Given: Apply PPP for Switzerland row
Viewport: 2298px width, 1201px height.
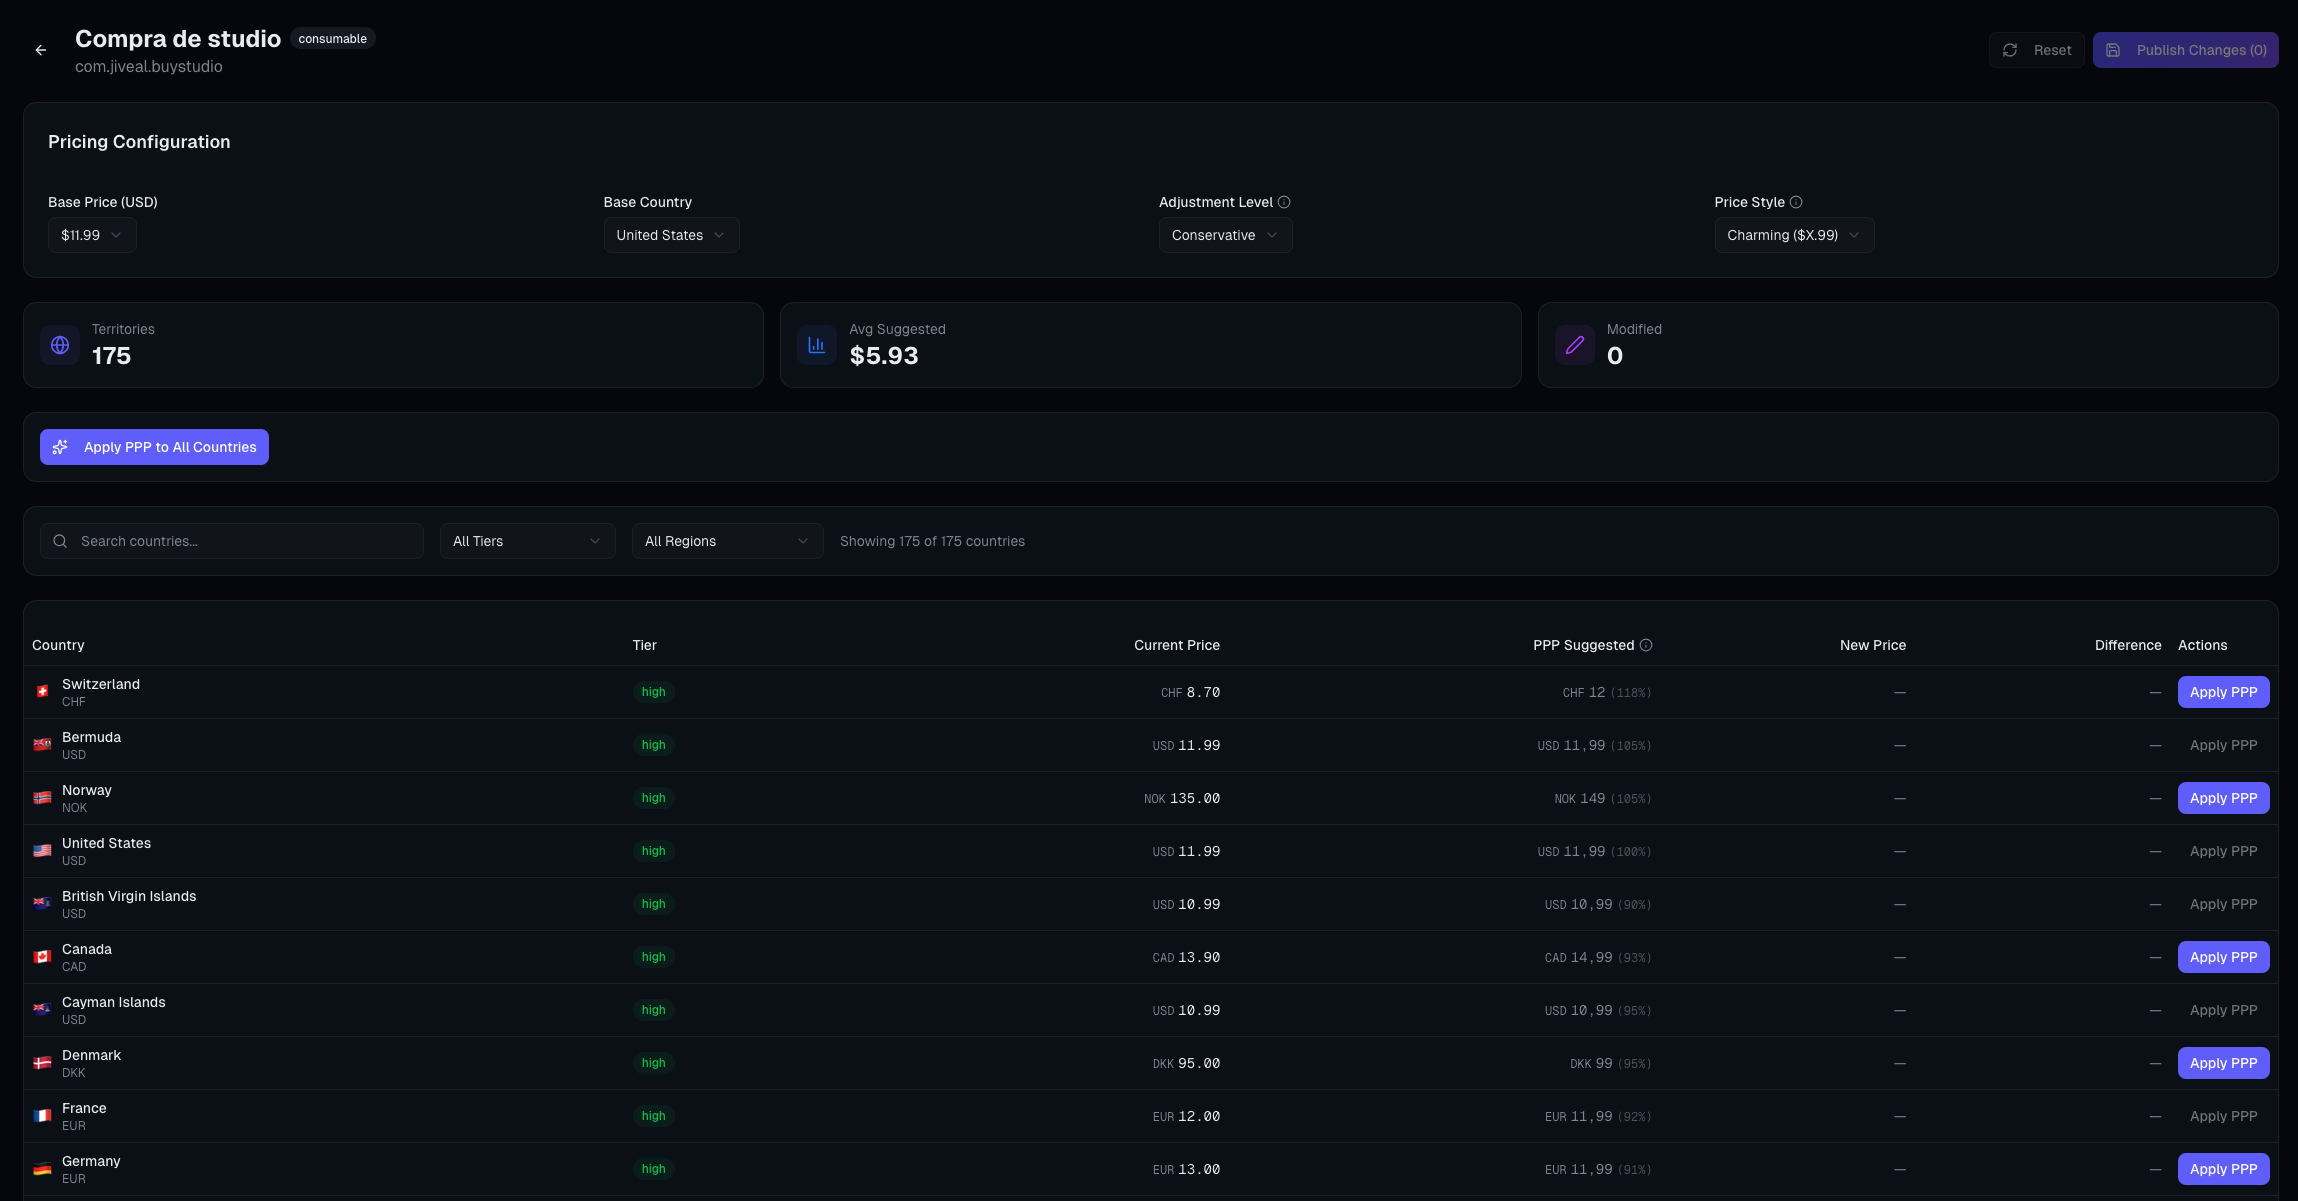Looking at the screenshot, I should [2223, 692].
